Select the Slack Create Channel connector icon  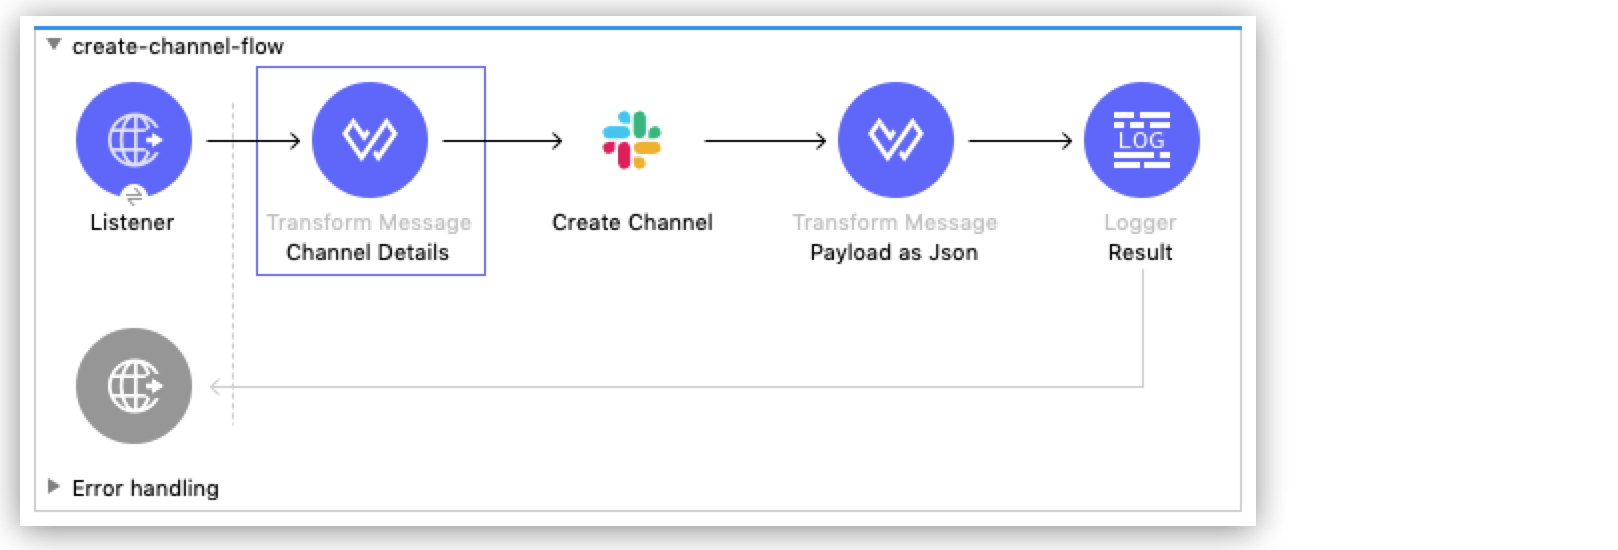click(x=631, y=140)
